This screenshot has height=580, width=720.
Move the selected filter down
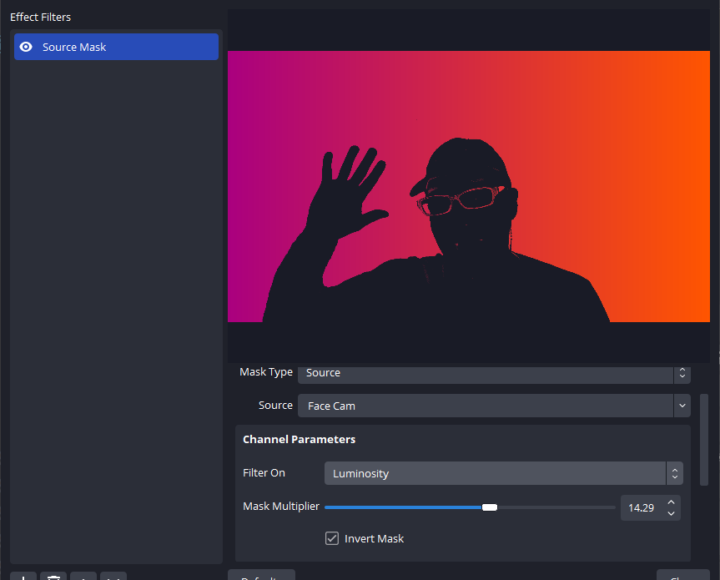(113, 577)
